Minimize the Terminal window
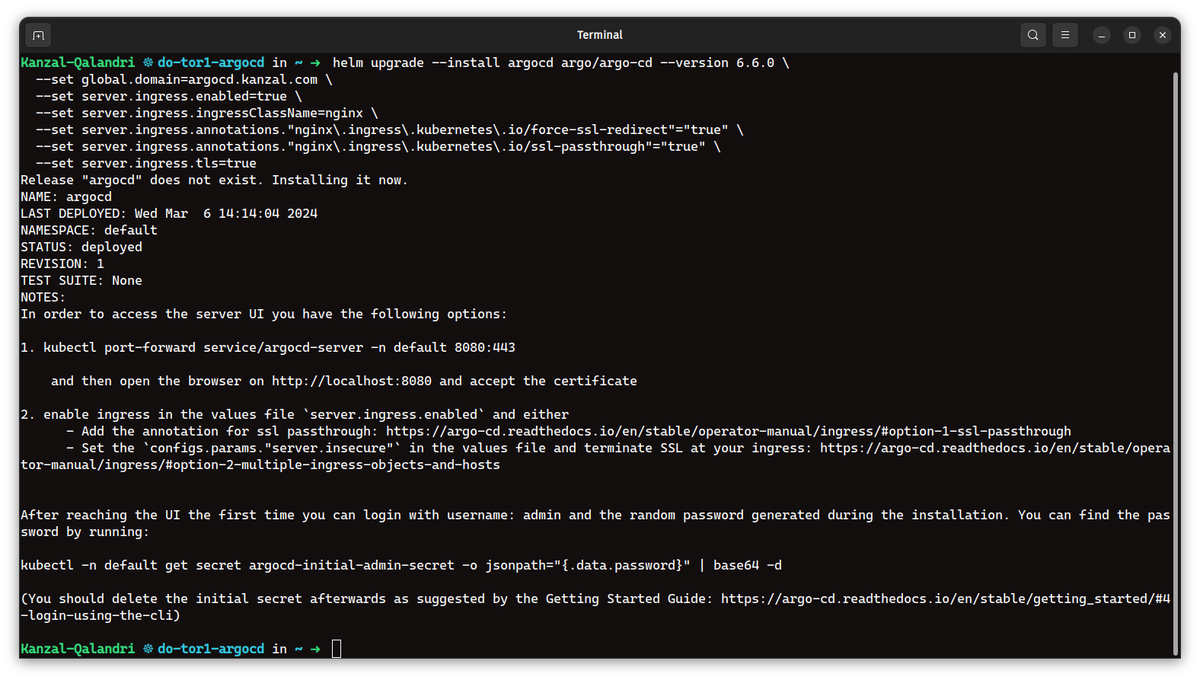The width and height of the screenshot is (1200, 680). tap(1101, 35)
